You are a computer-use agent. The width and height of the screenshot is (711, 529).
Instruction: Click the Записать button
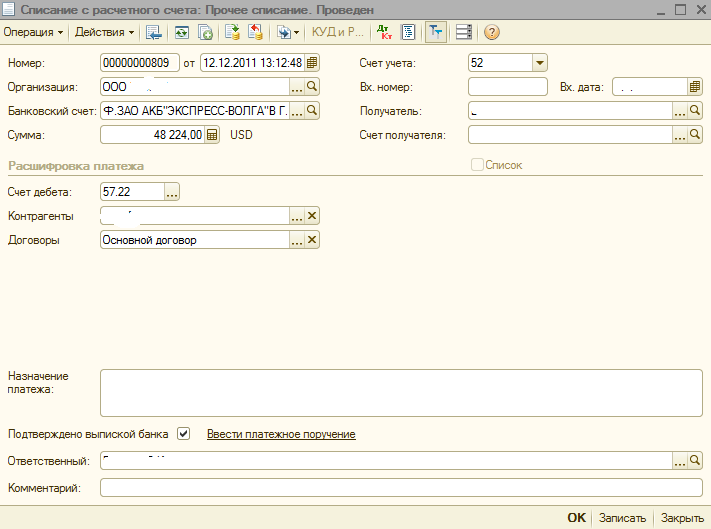[x=622, y=518]
